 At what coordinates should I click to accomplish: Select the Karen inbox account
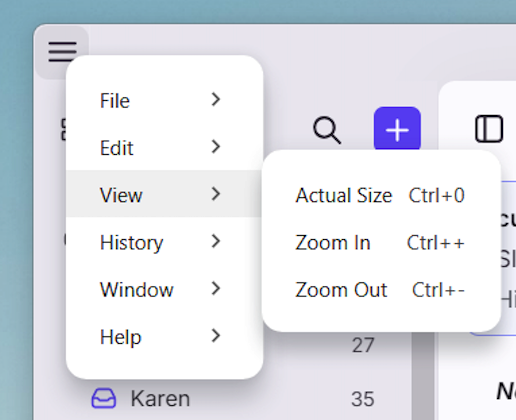(233, 398)
